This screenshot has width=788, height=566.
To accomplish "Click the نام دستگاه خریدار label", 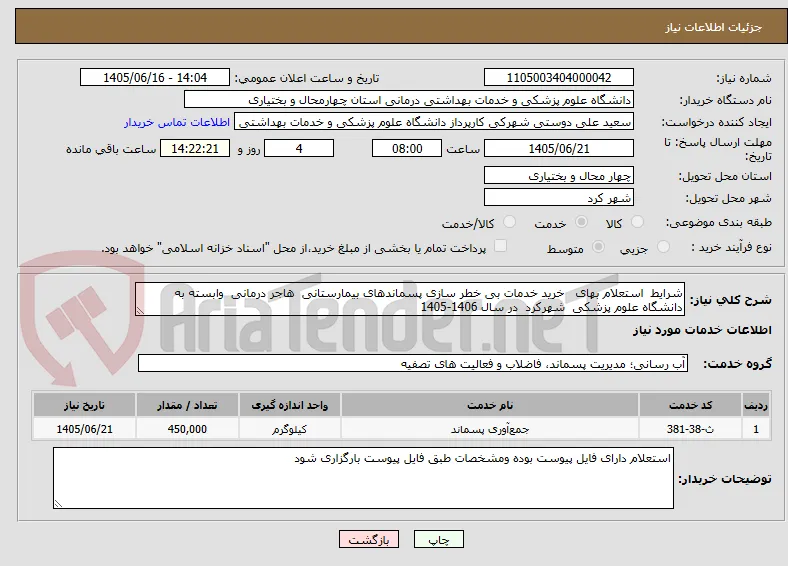I will pos(726,101).
